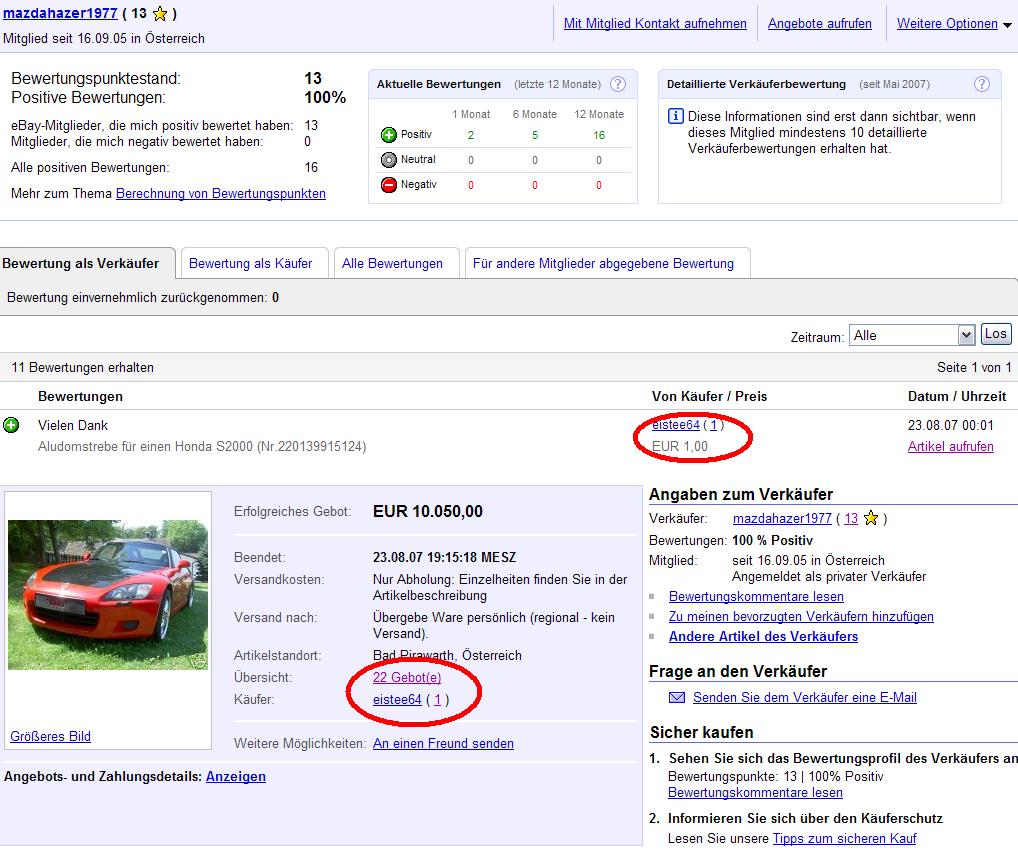This screenshot has height=860, width=1018.
Task: Click the green Positiv plus icon
Action: coord(388,135)
